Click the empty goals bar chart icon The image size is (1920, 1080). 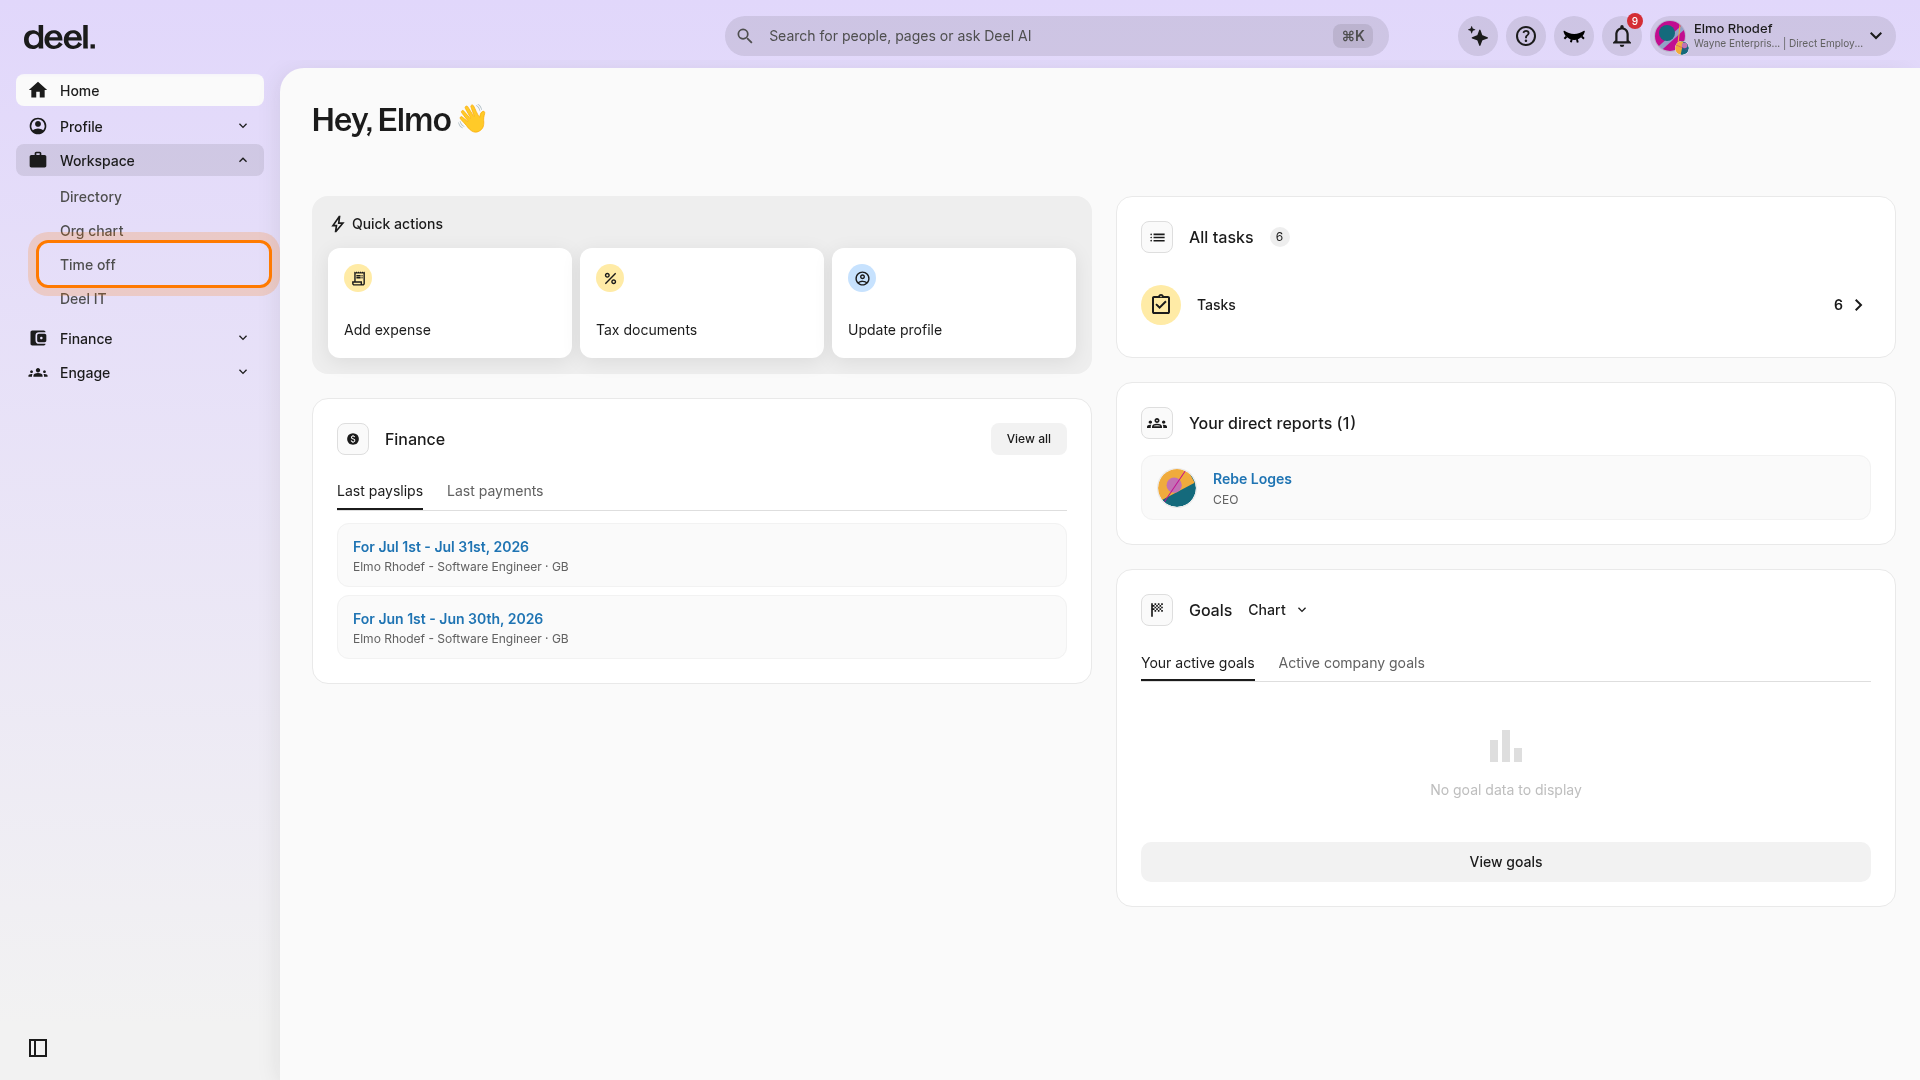[x=1506, y=746]
